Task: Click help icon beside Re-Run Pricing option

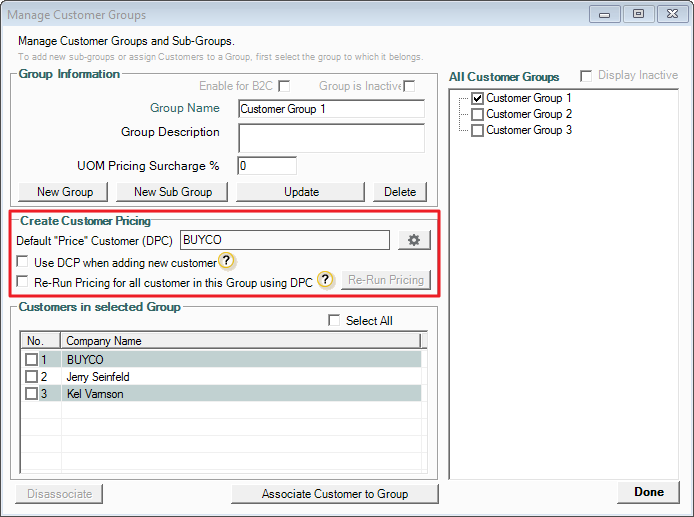Action: [325, 281]
